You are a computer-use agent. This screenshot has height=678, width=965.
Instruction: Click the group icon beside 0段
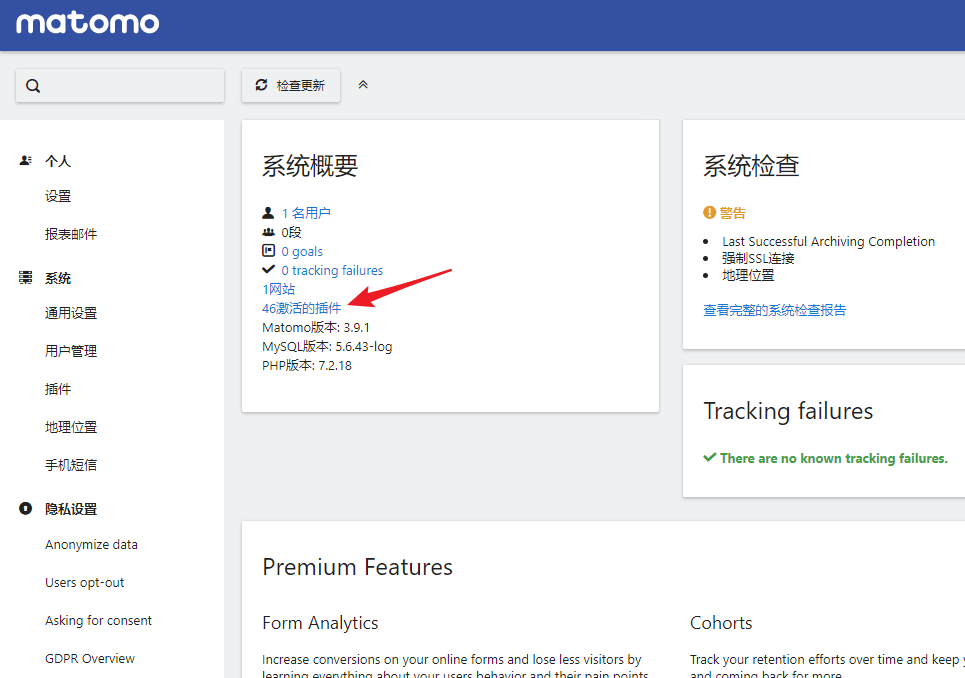pos(268,232)
